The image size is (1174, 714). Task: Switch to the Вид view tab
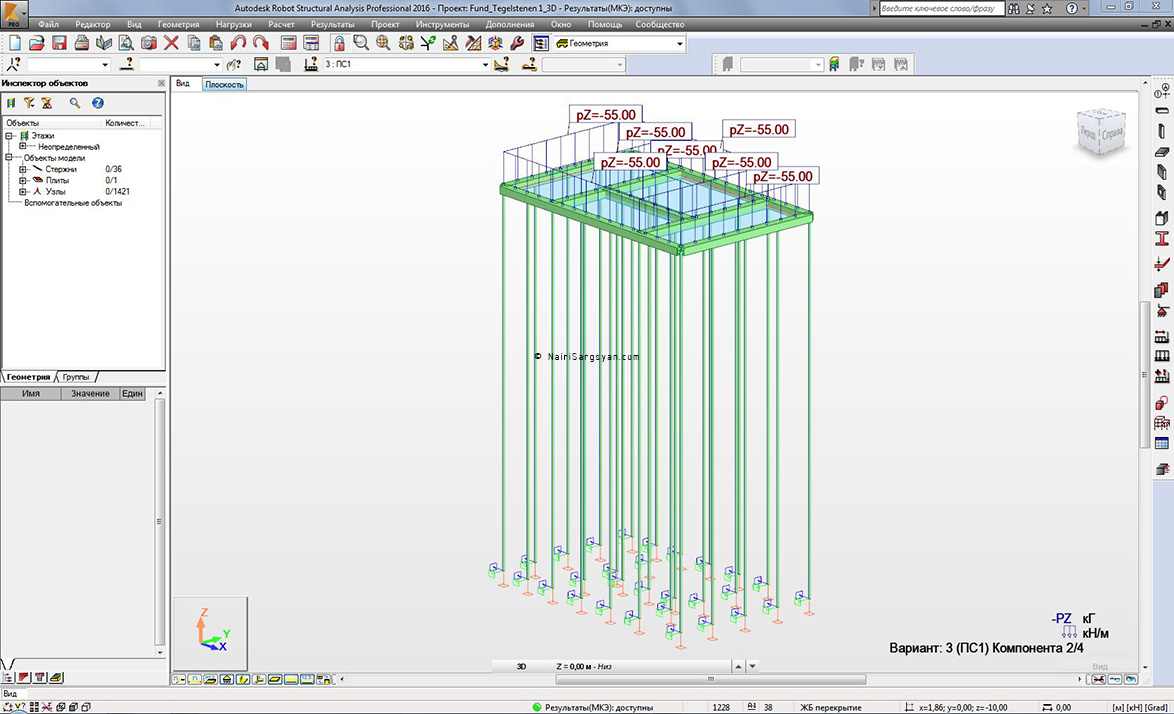pyautogui.click(x=183, y=84)
